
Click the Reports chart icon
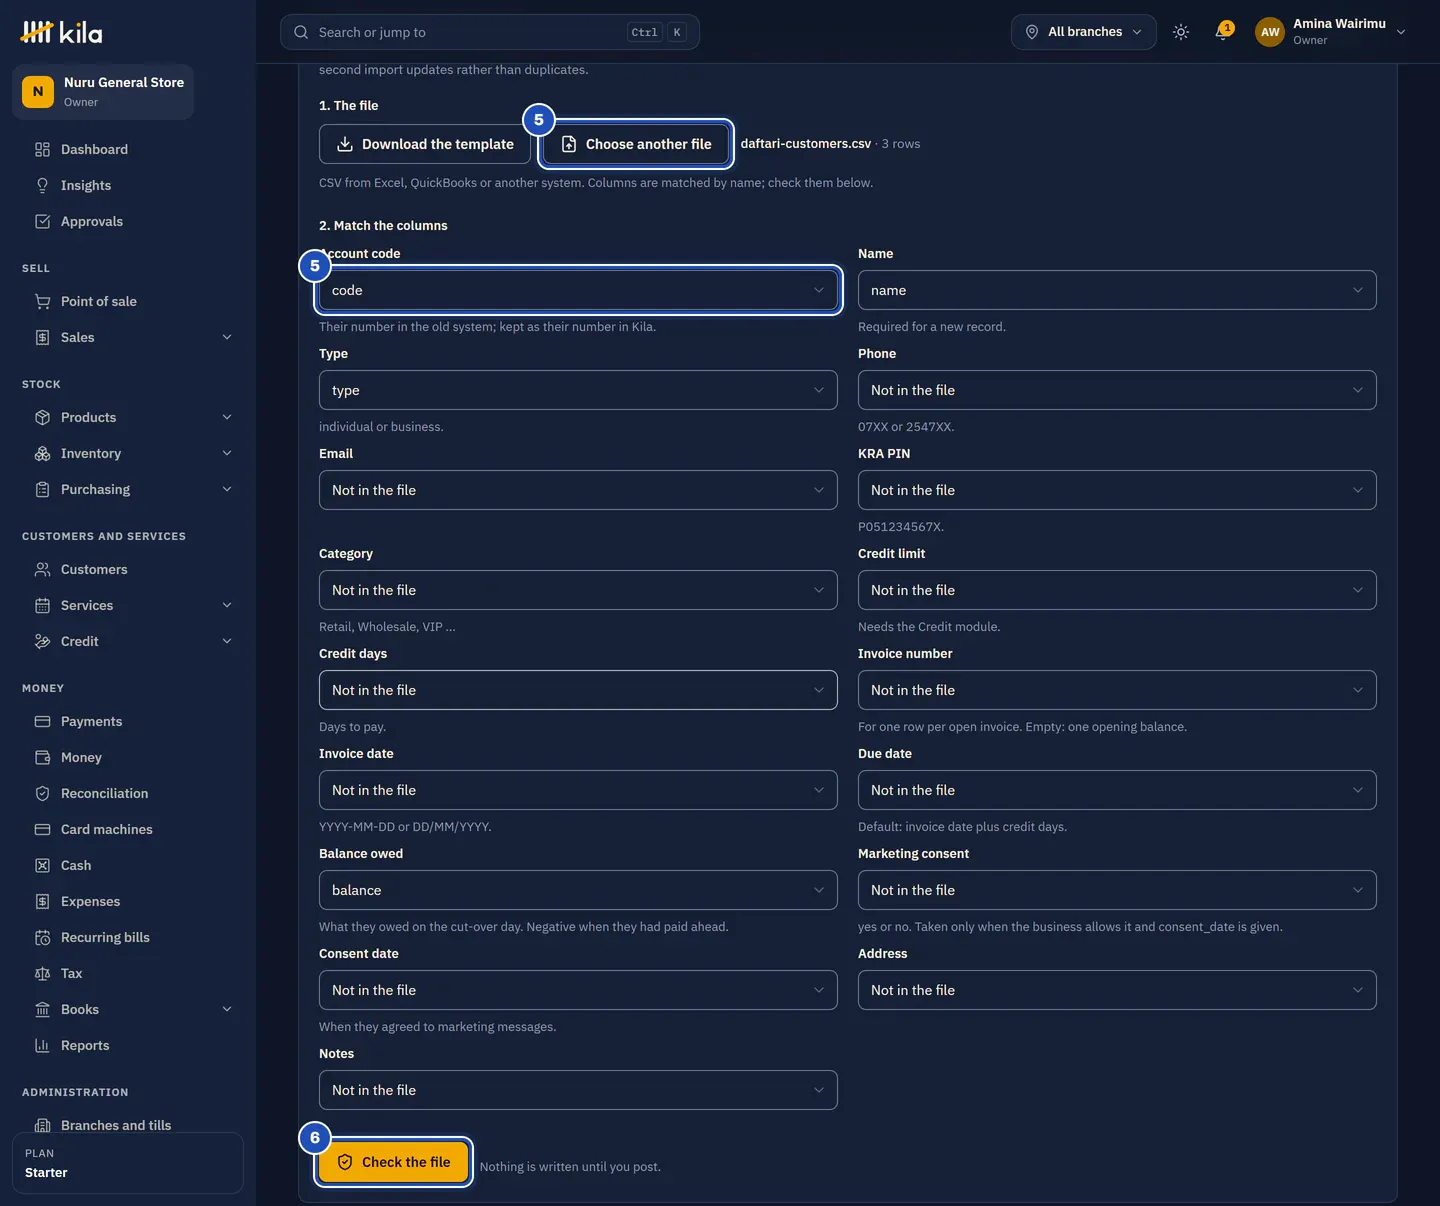point(42,1046)
